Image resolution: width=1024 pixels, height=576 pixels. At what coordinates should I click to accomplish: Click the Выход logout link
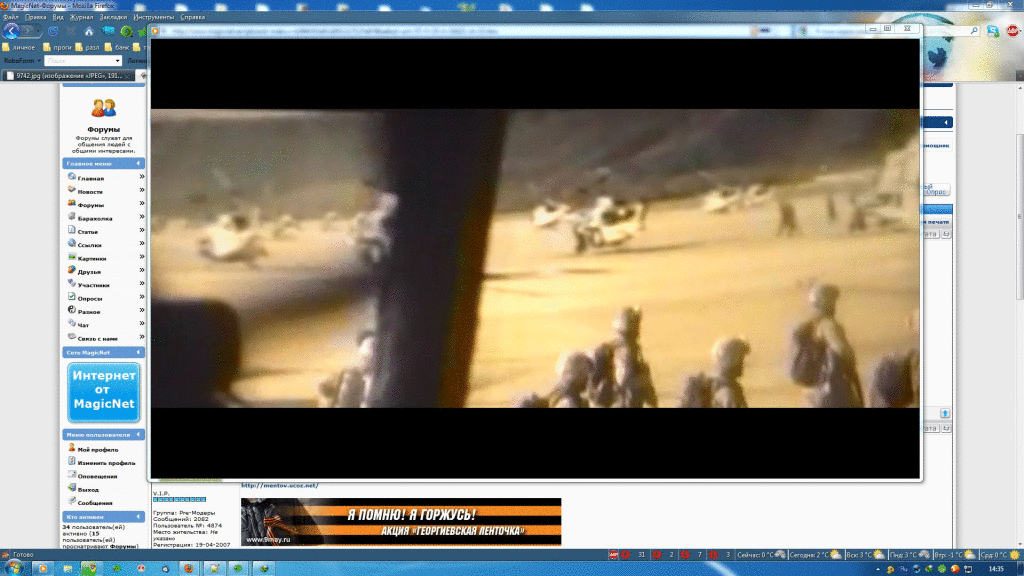88,490
